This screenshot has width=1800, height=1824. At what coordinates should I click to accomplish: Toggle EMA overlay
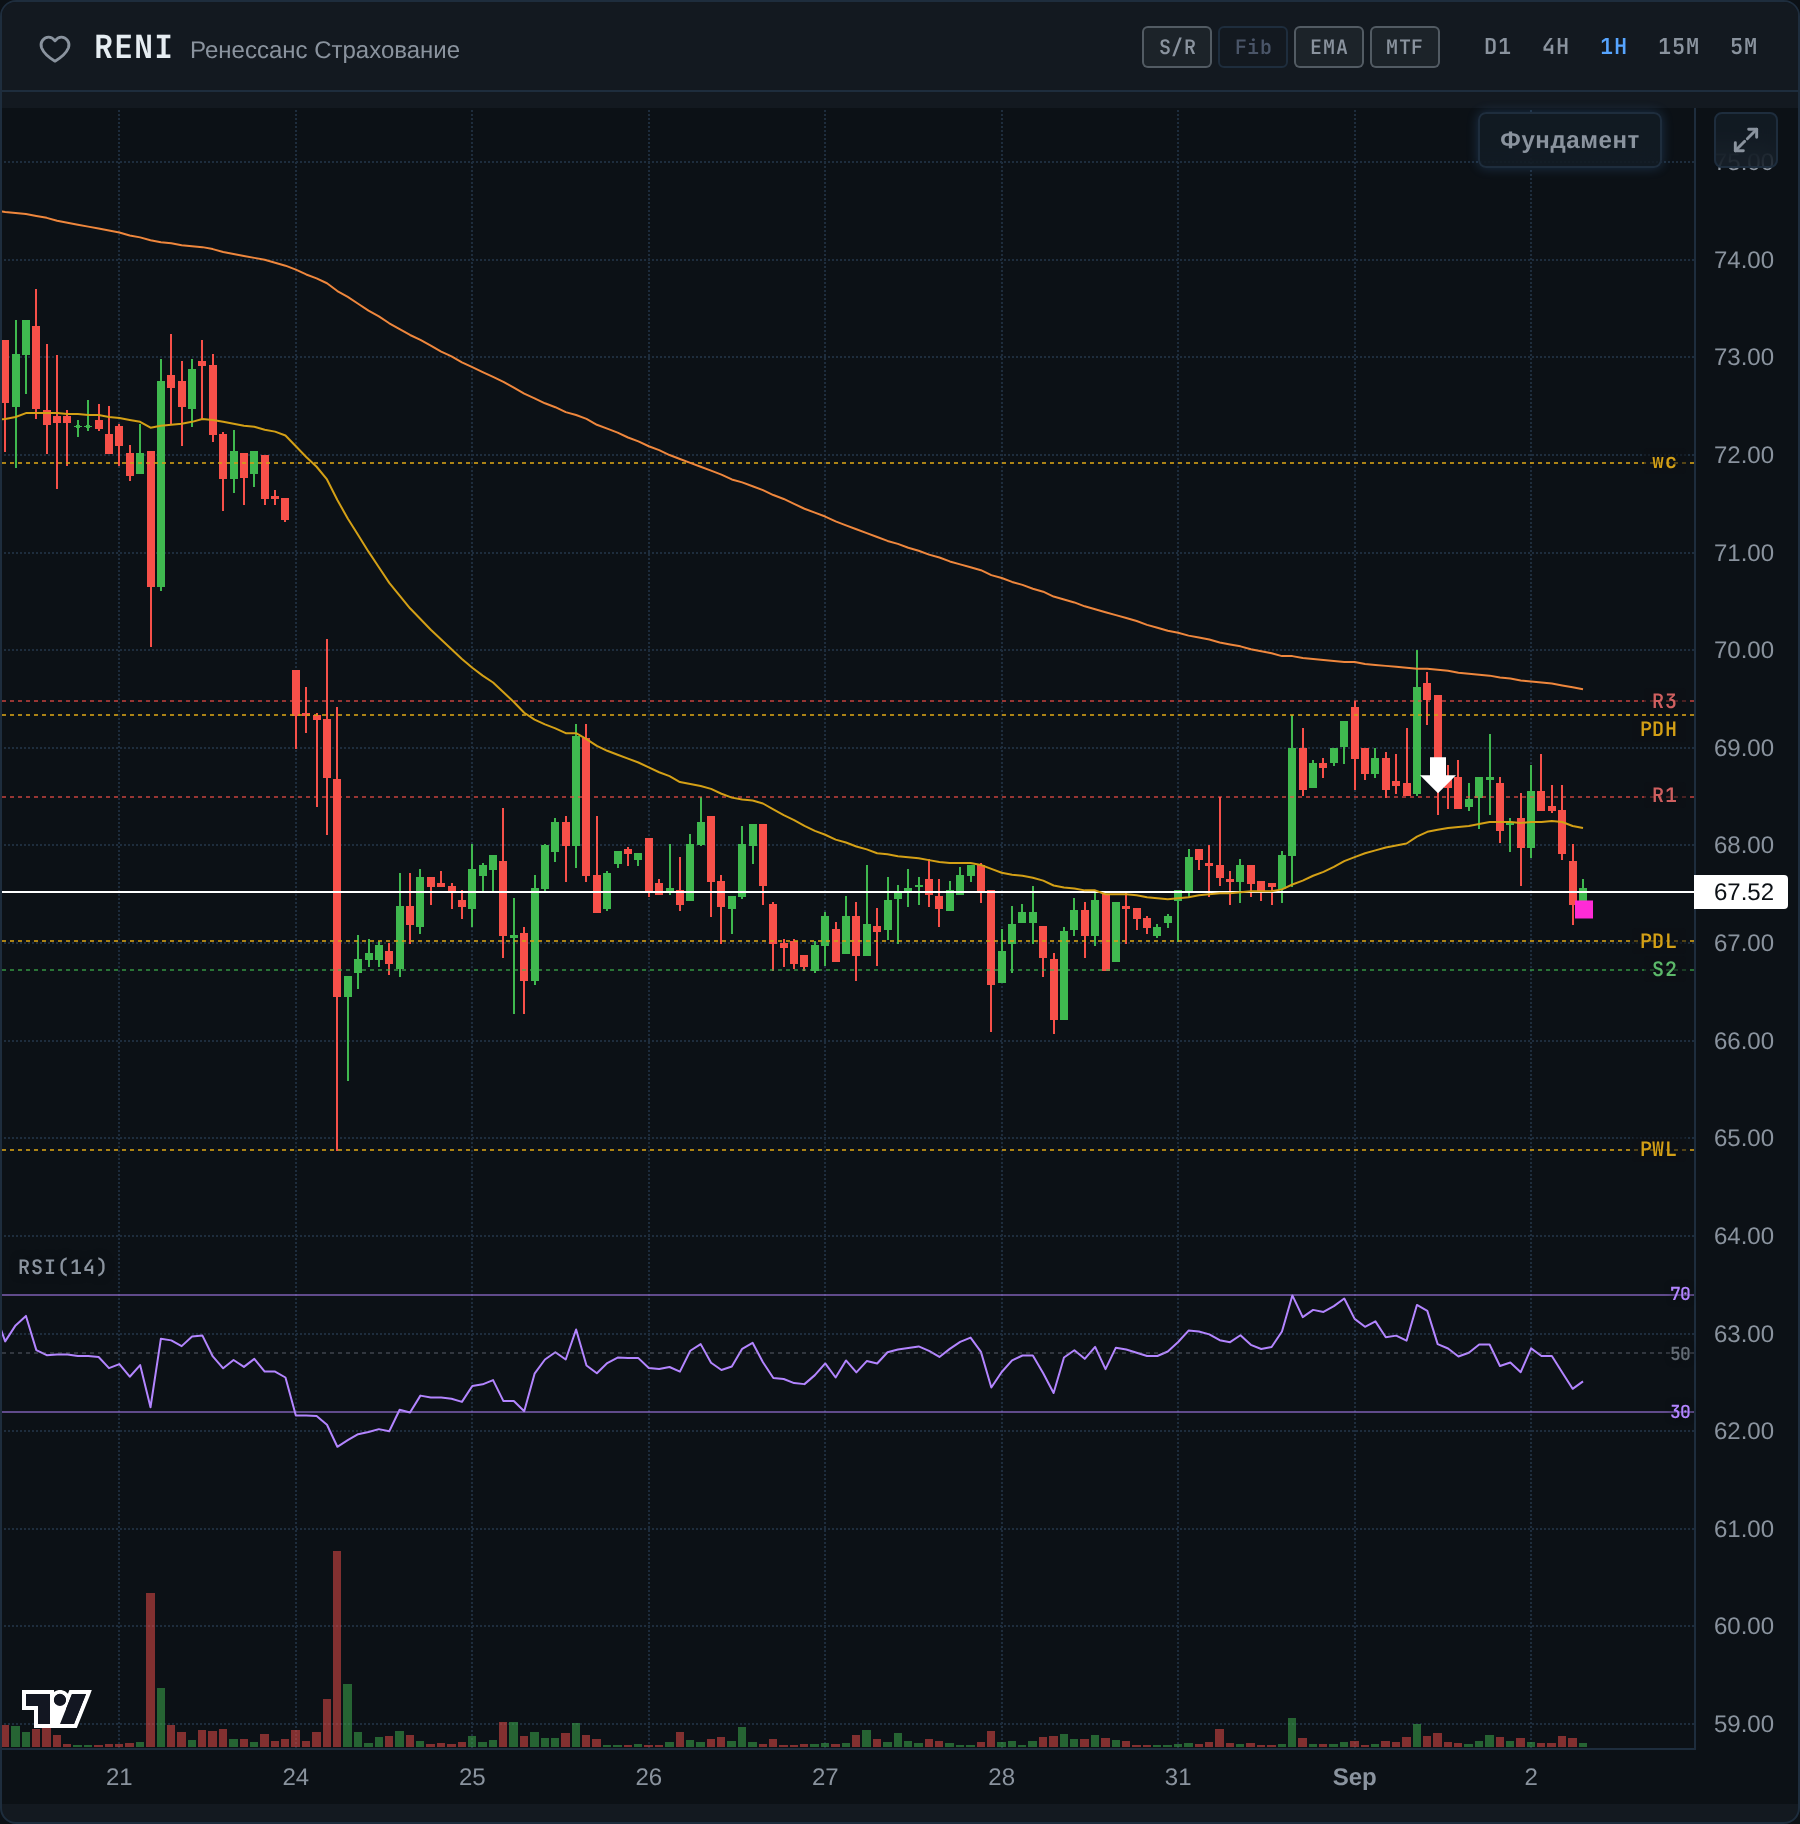(1329, 47)
